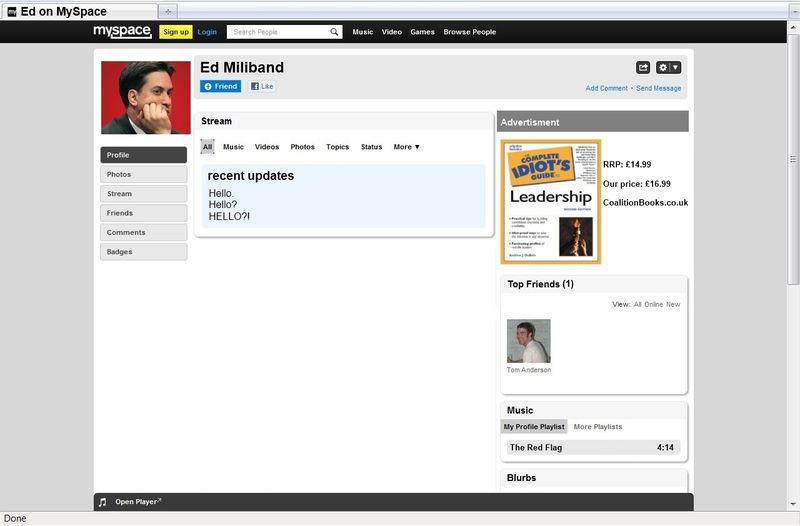Click the Top Friends (1) heading
800x526 pixels.
(x=540, y=284)
